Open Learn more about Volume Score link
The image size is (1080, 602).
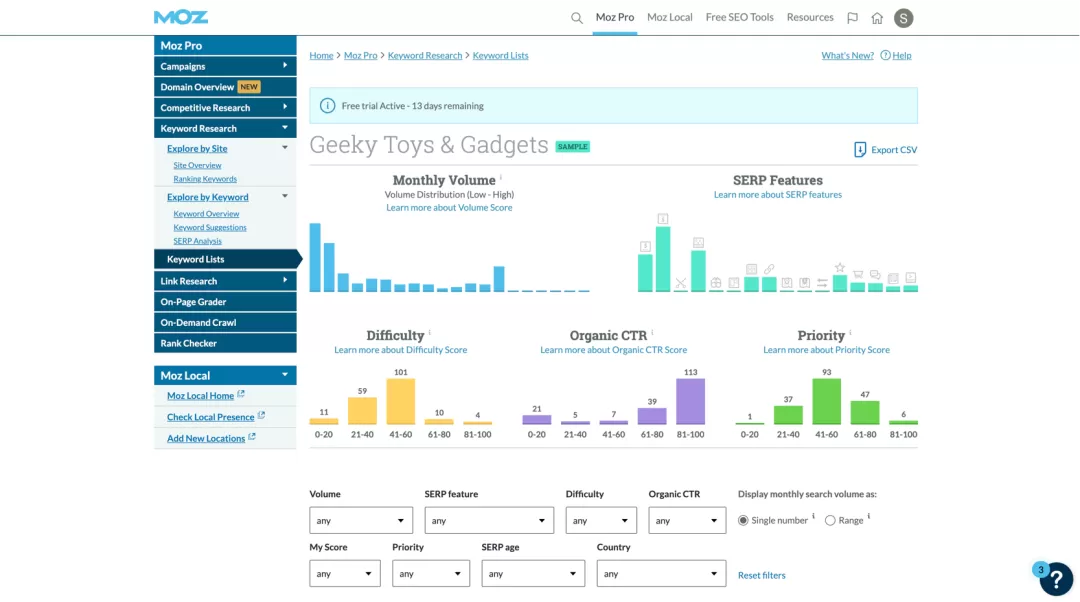(449, 207)
